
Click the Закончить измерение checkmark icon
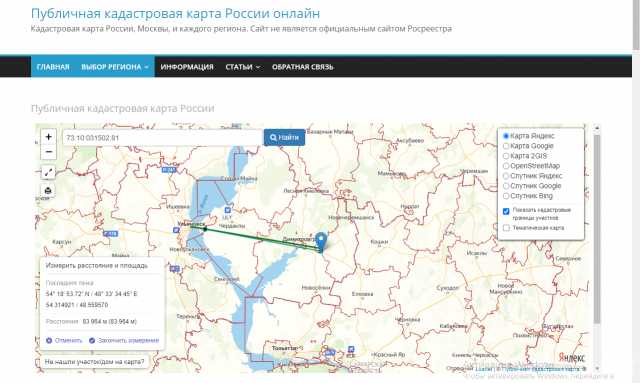(x=92, y=340)
